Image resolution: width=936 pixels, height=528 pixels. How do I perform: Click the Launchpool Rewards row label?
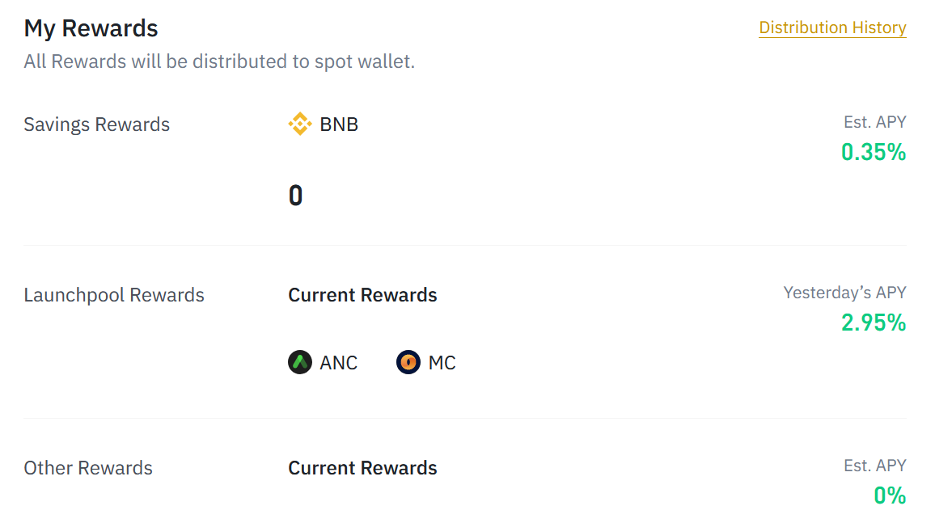(114, 295)
